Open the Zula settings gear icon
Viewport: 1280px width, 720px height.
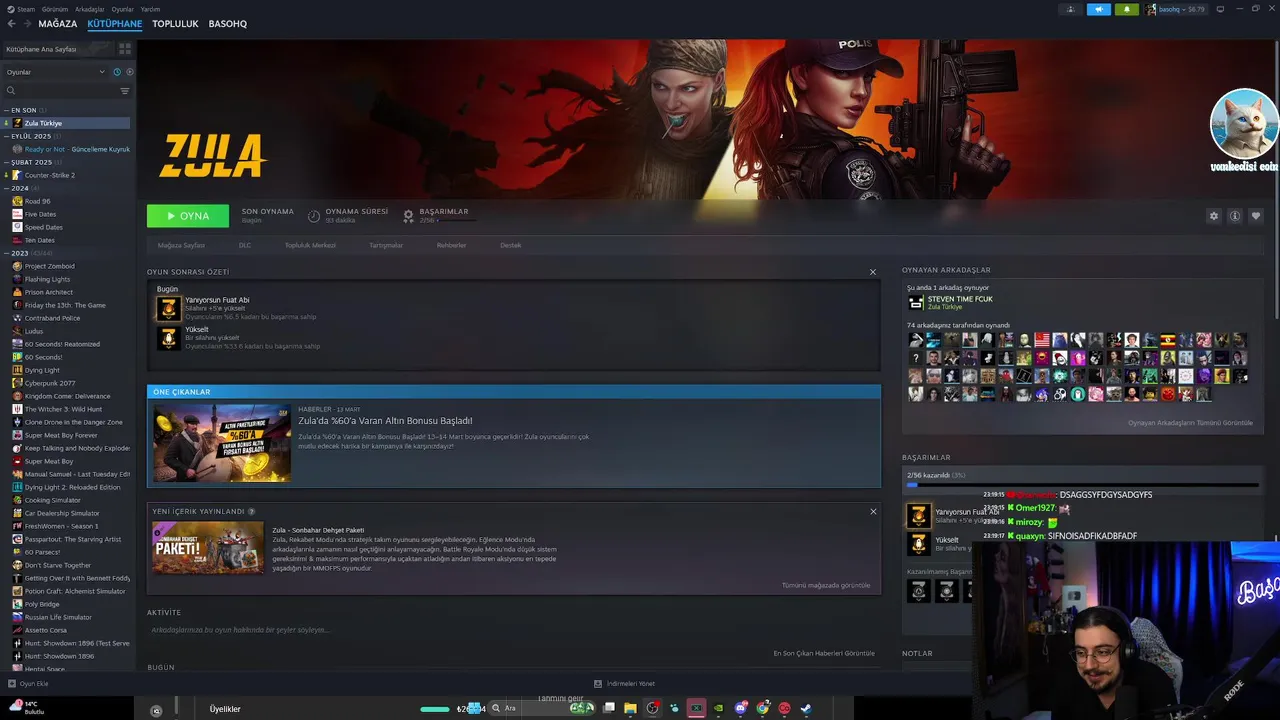pyautogui.click(x=1214, y=216)
